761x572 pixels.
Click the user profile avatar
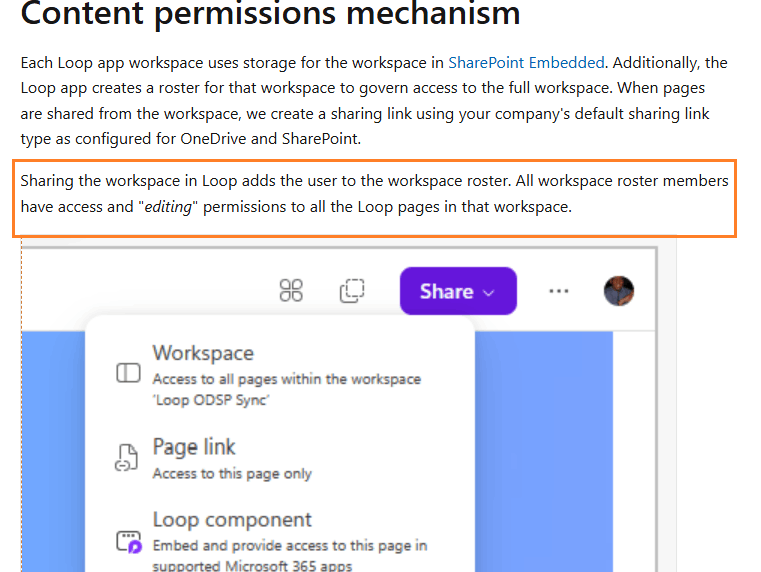pyautogui.click(x=619, y=291)
